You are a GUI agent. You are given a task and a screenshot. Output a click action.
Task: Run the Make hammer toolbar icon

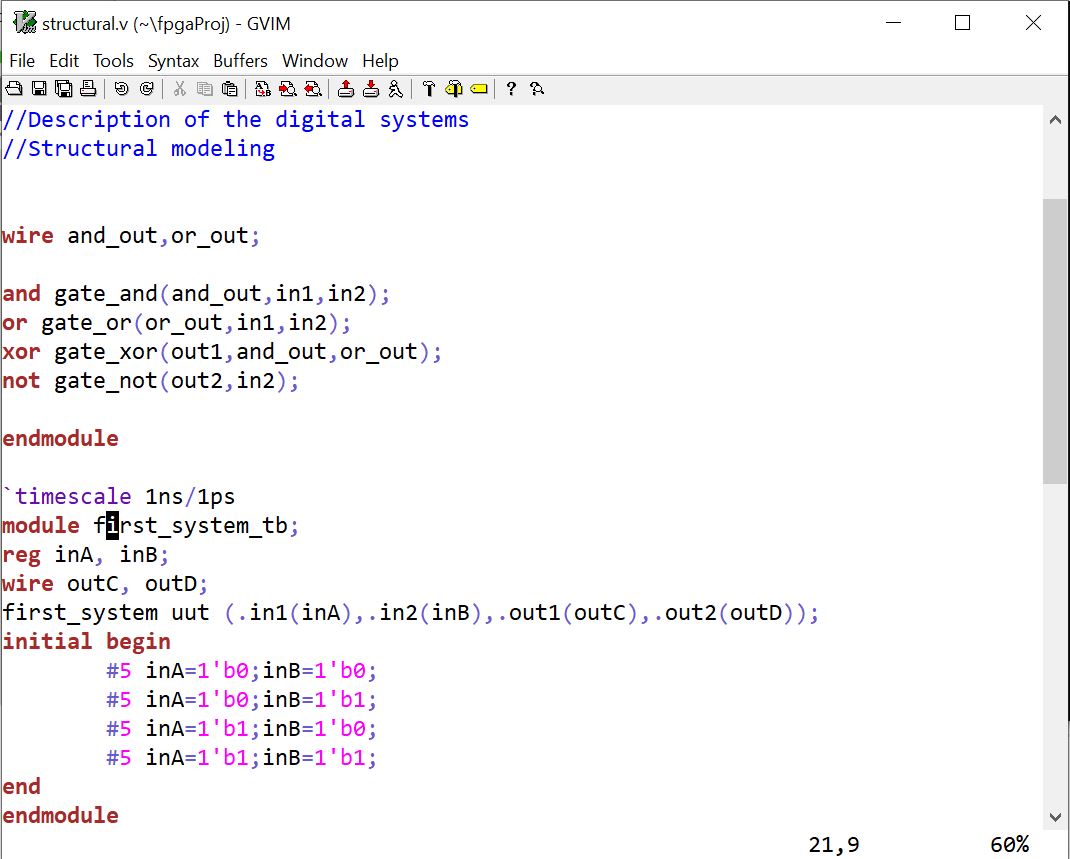pos(428,89)
